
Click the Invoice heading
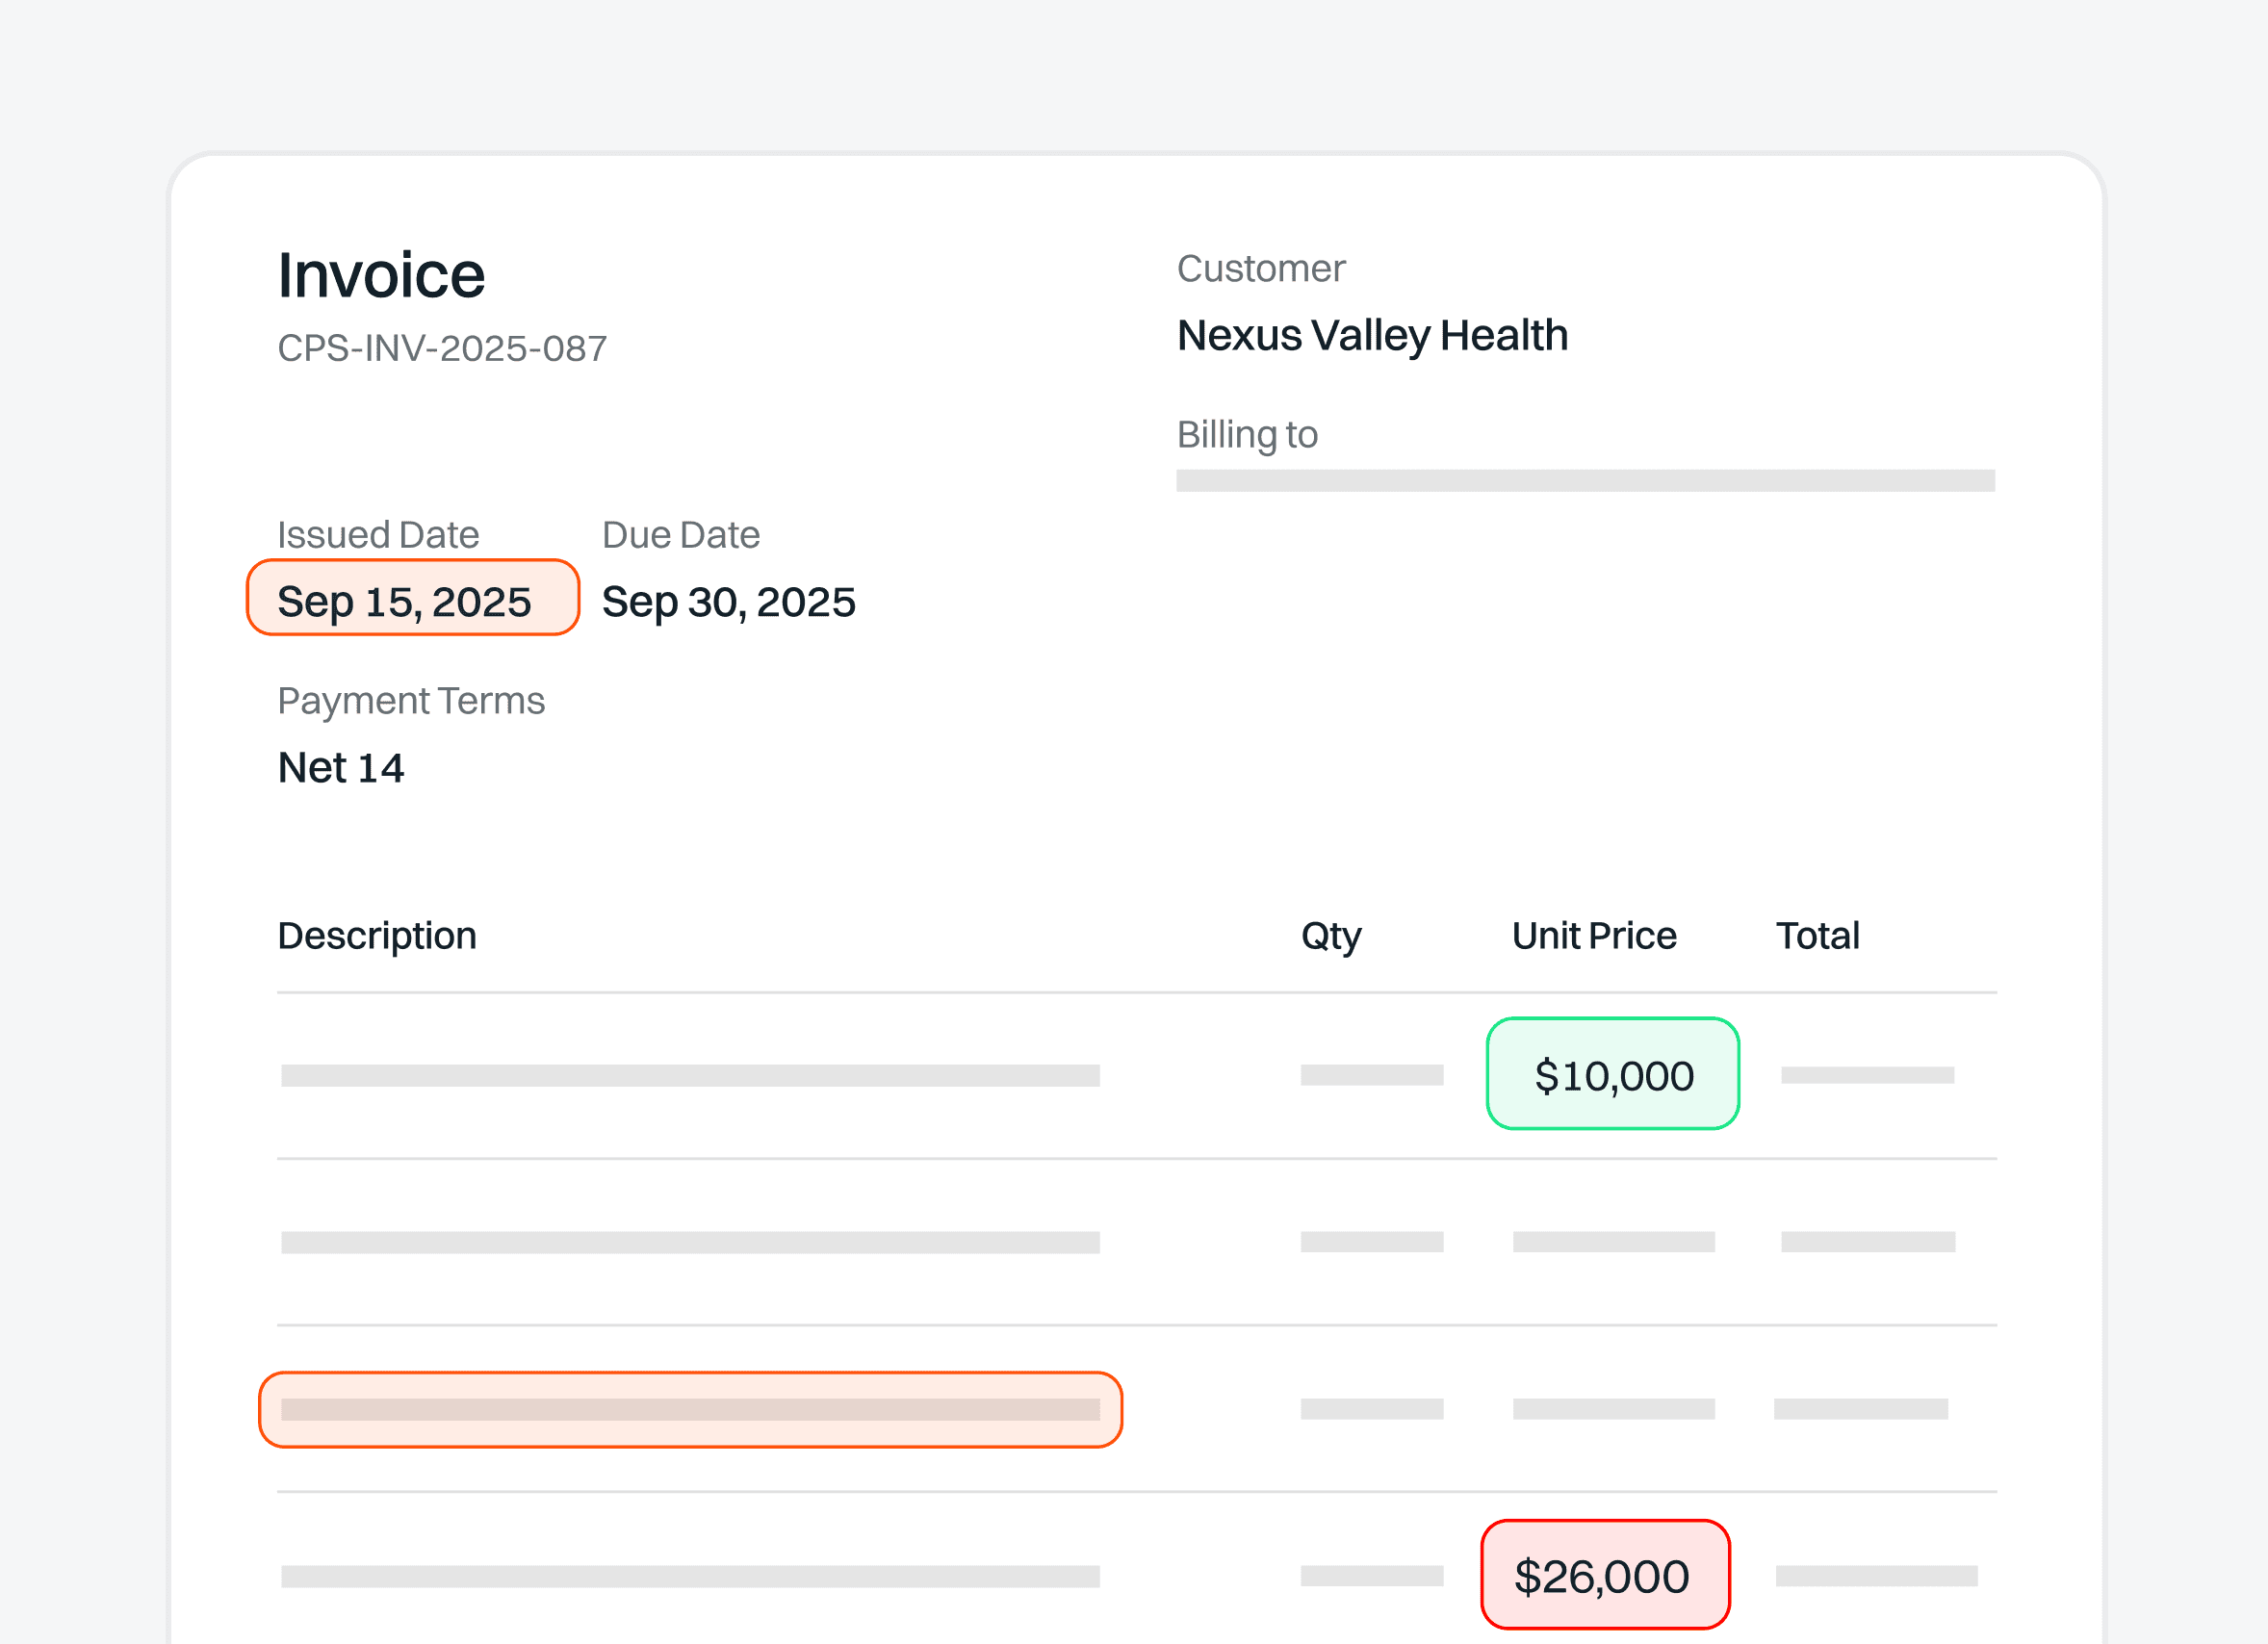click(x=381, y=275)
